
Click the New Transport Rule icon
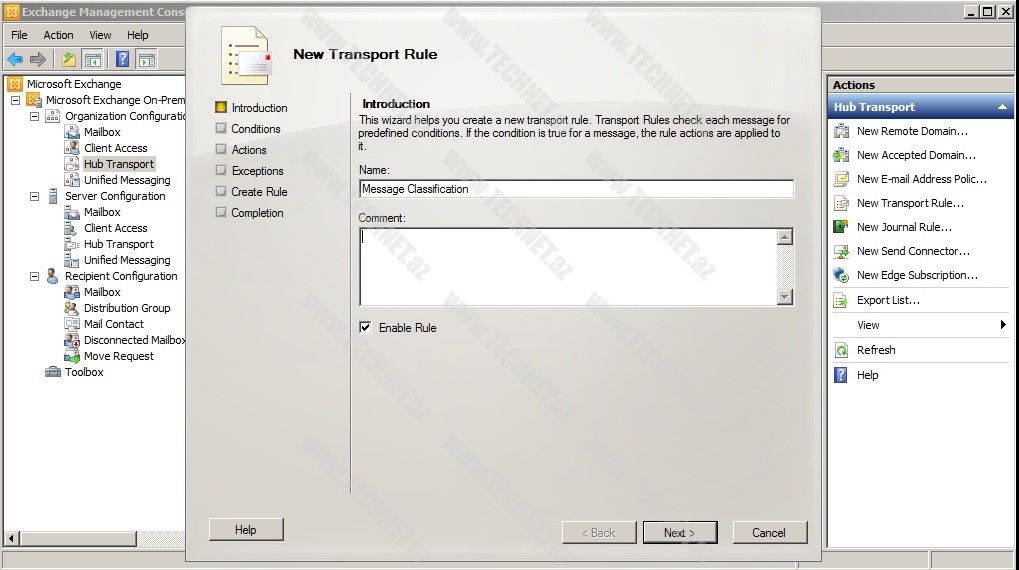point(840,203)
